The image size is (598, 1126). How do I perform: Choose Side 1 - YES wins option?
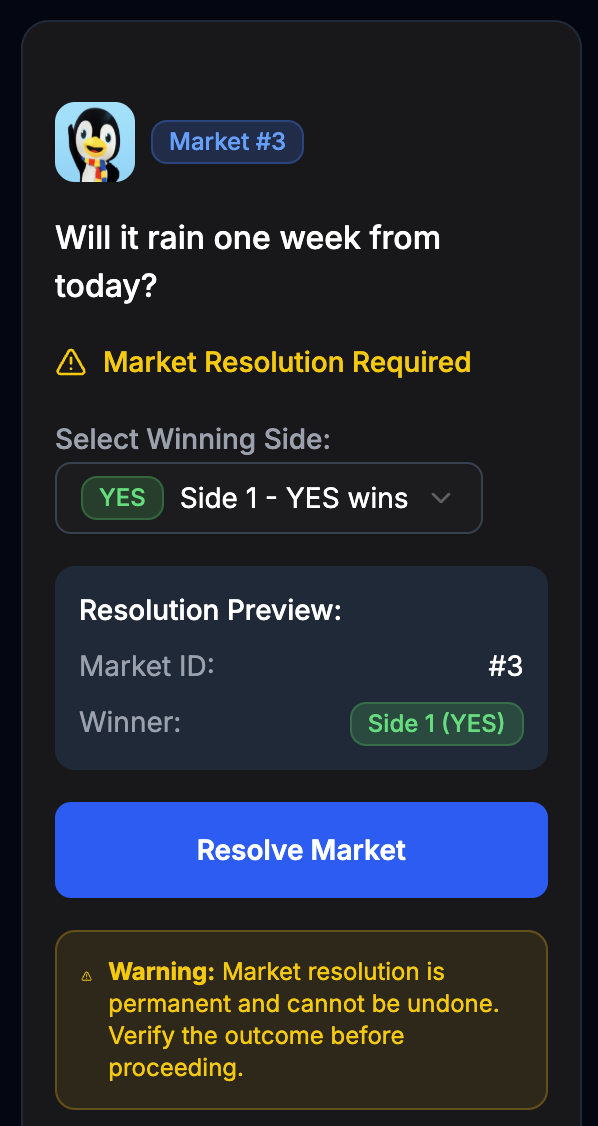pos(293,497)
